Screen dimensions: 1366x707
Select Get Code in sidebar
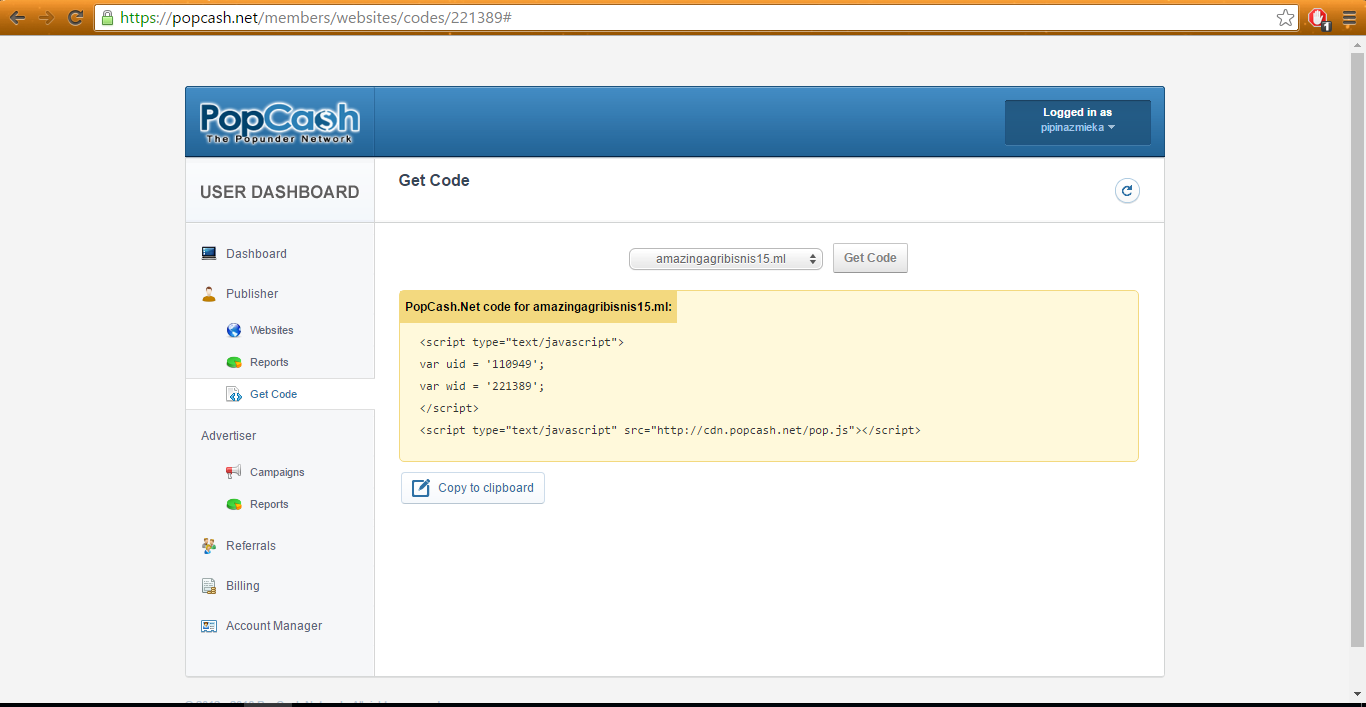coord(274,394)
